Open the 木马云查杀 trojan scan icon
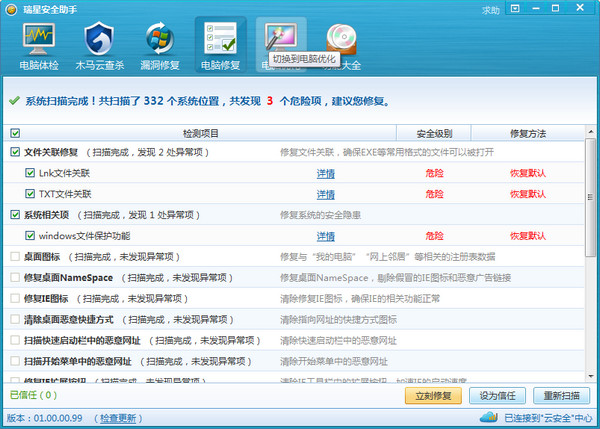The height and width of the screenshot is (429, 600). point(99,47)
